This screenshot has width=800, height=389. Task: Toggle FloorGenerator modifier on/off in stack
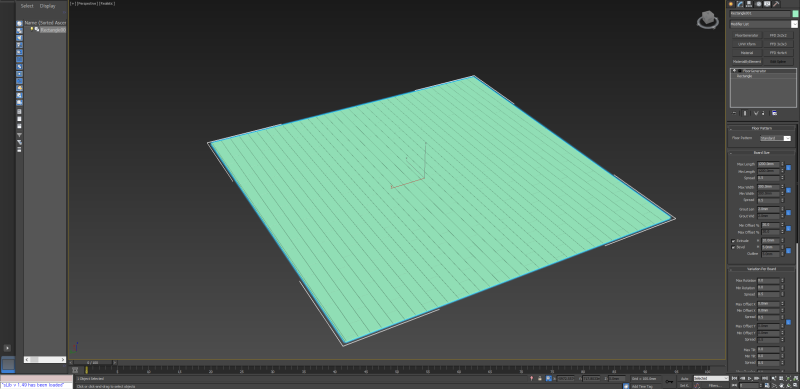click(740, 71)
